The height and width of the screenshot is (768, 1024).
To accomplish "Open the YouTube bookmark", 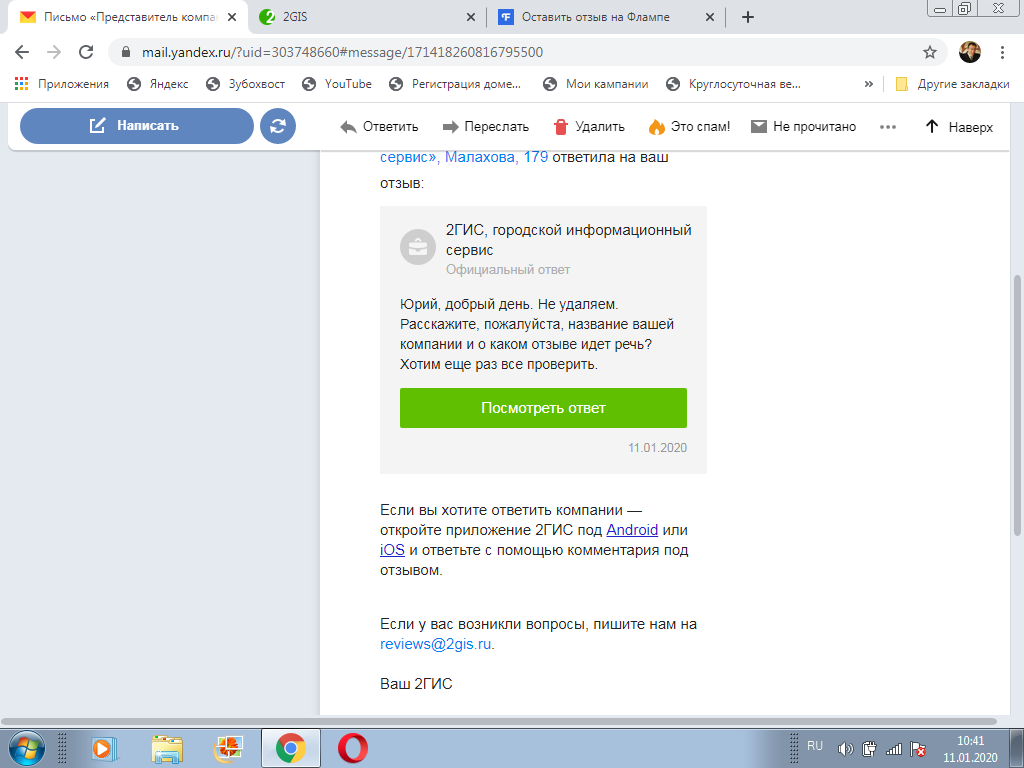I will [337, 84].
